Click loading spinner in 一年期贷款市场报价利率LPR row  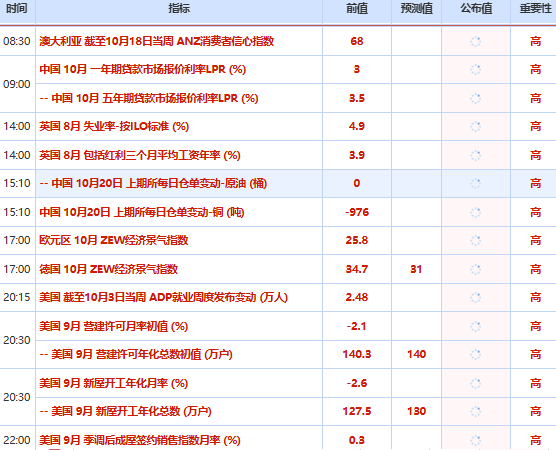476,70
